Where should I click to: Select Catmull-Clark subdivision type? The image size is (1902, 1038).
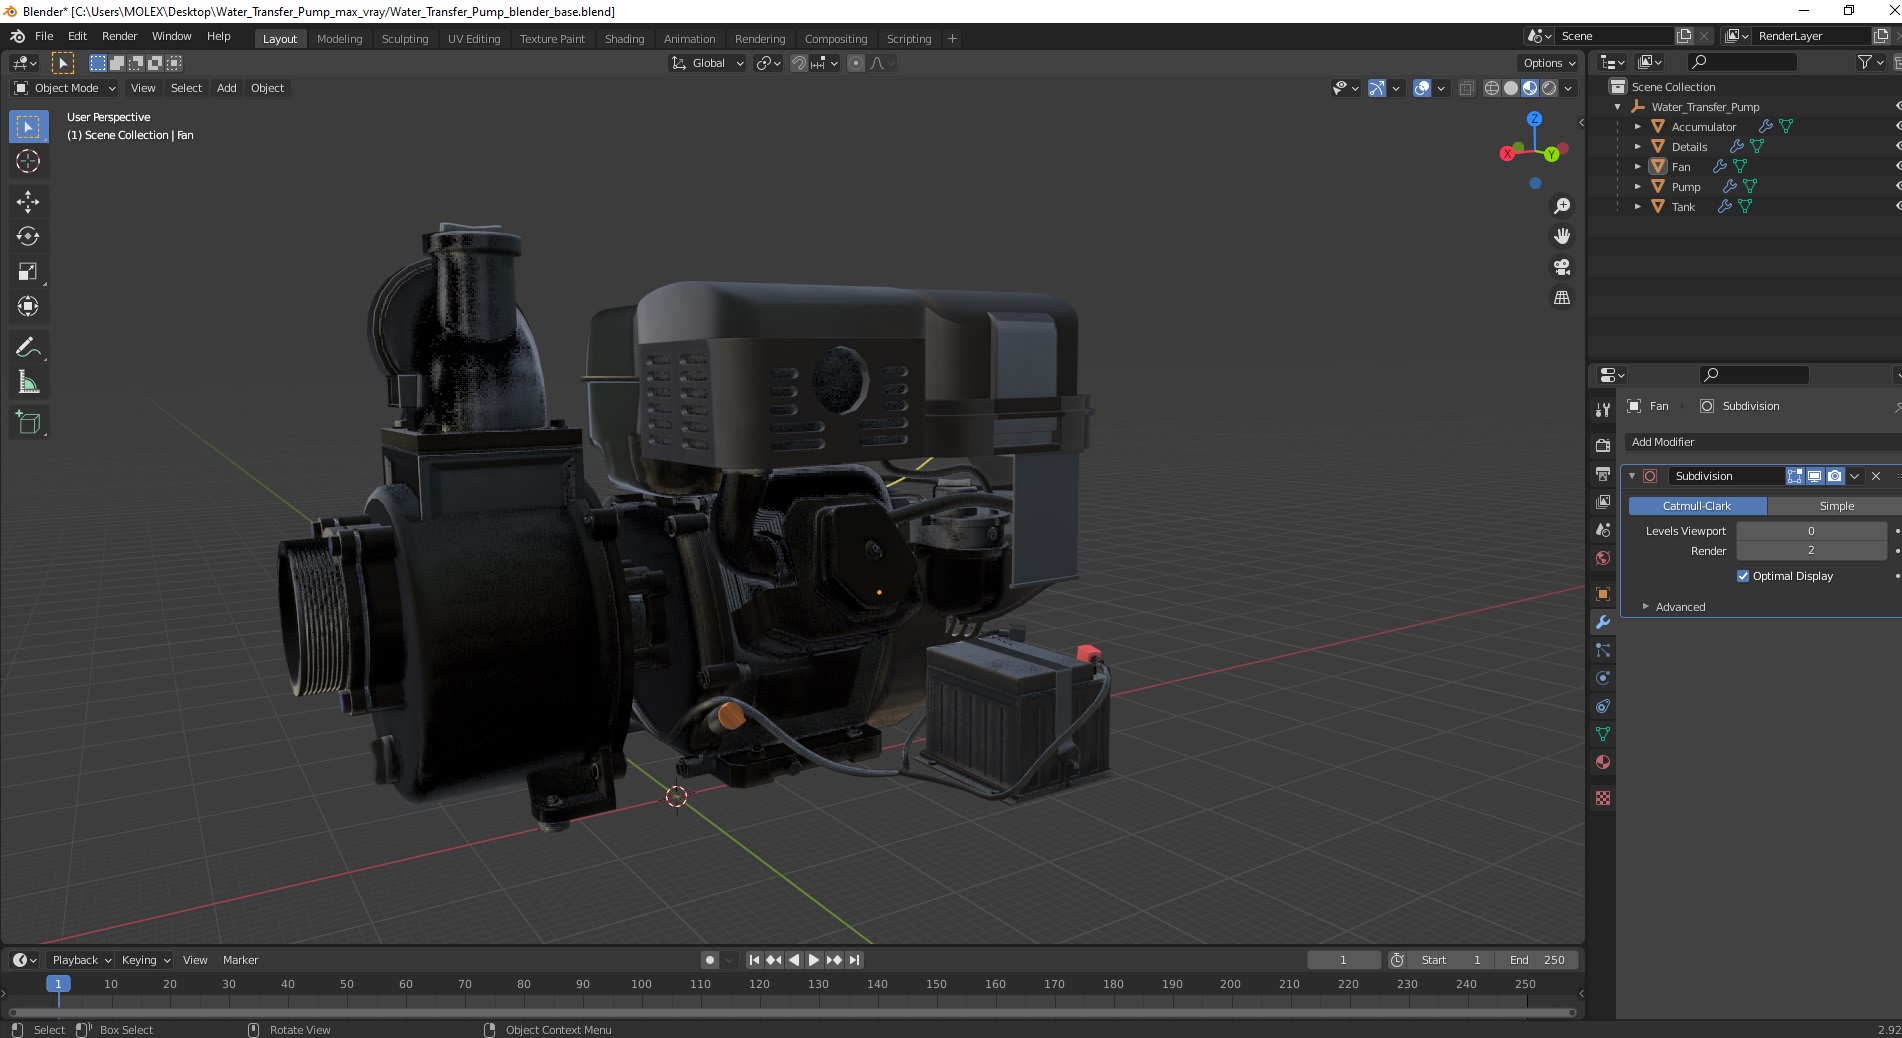[1697, 506]
